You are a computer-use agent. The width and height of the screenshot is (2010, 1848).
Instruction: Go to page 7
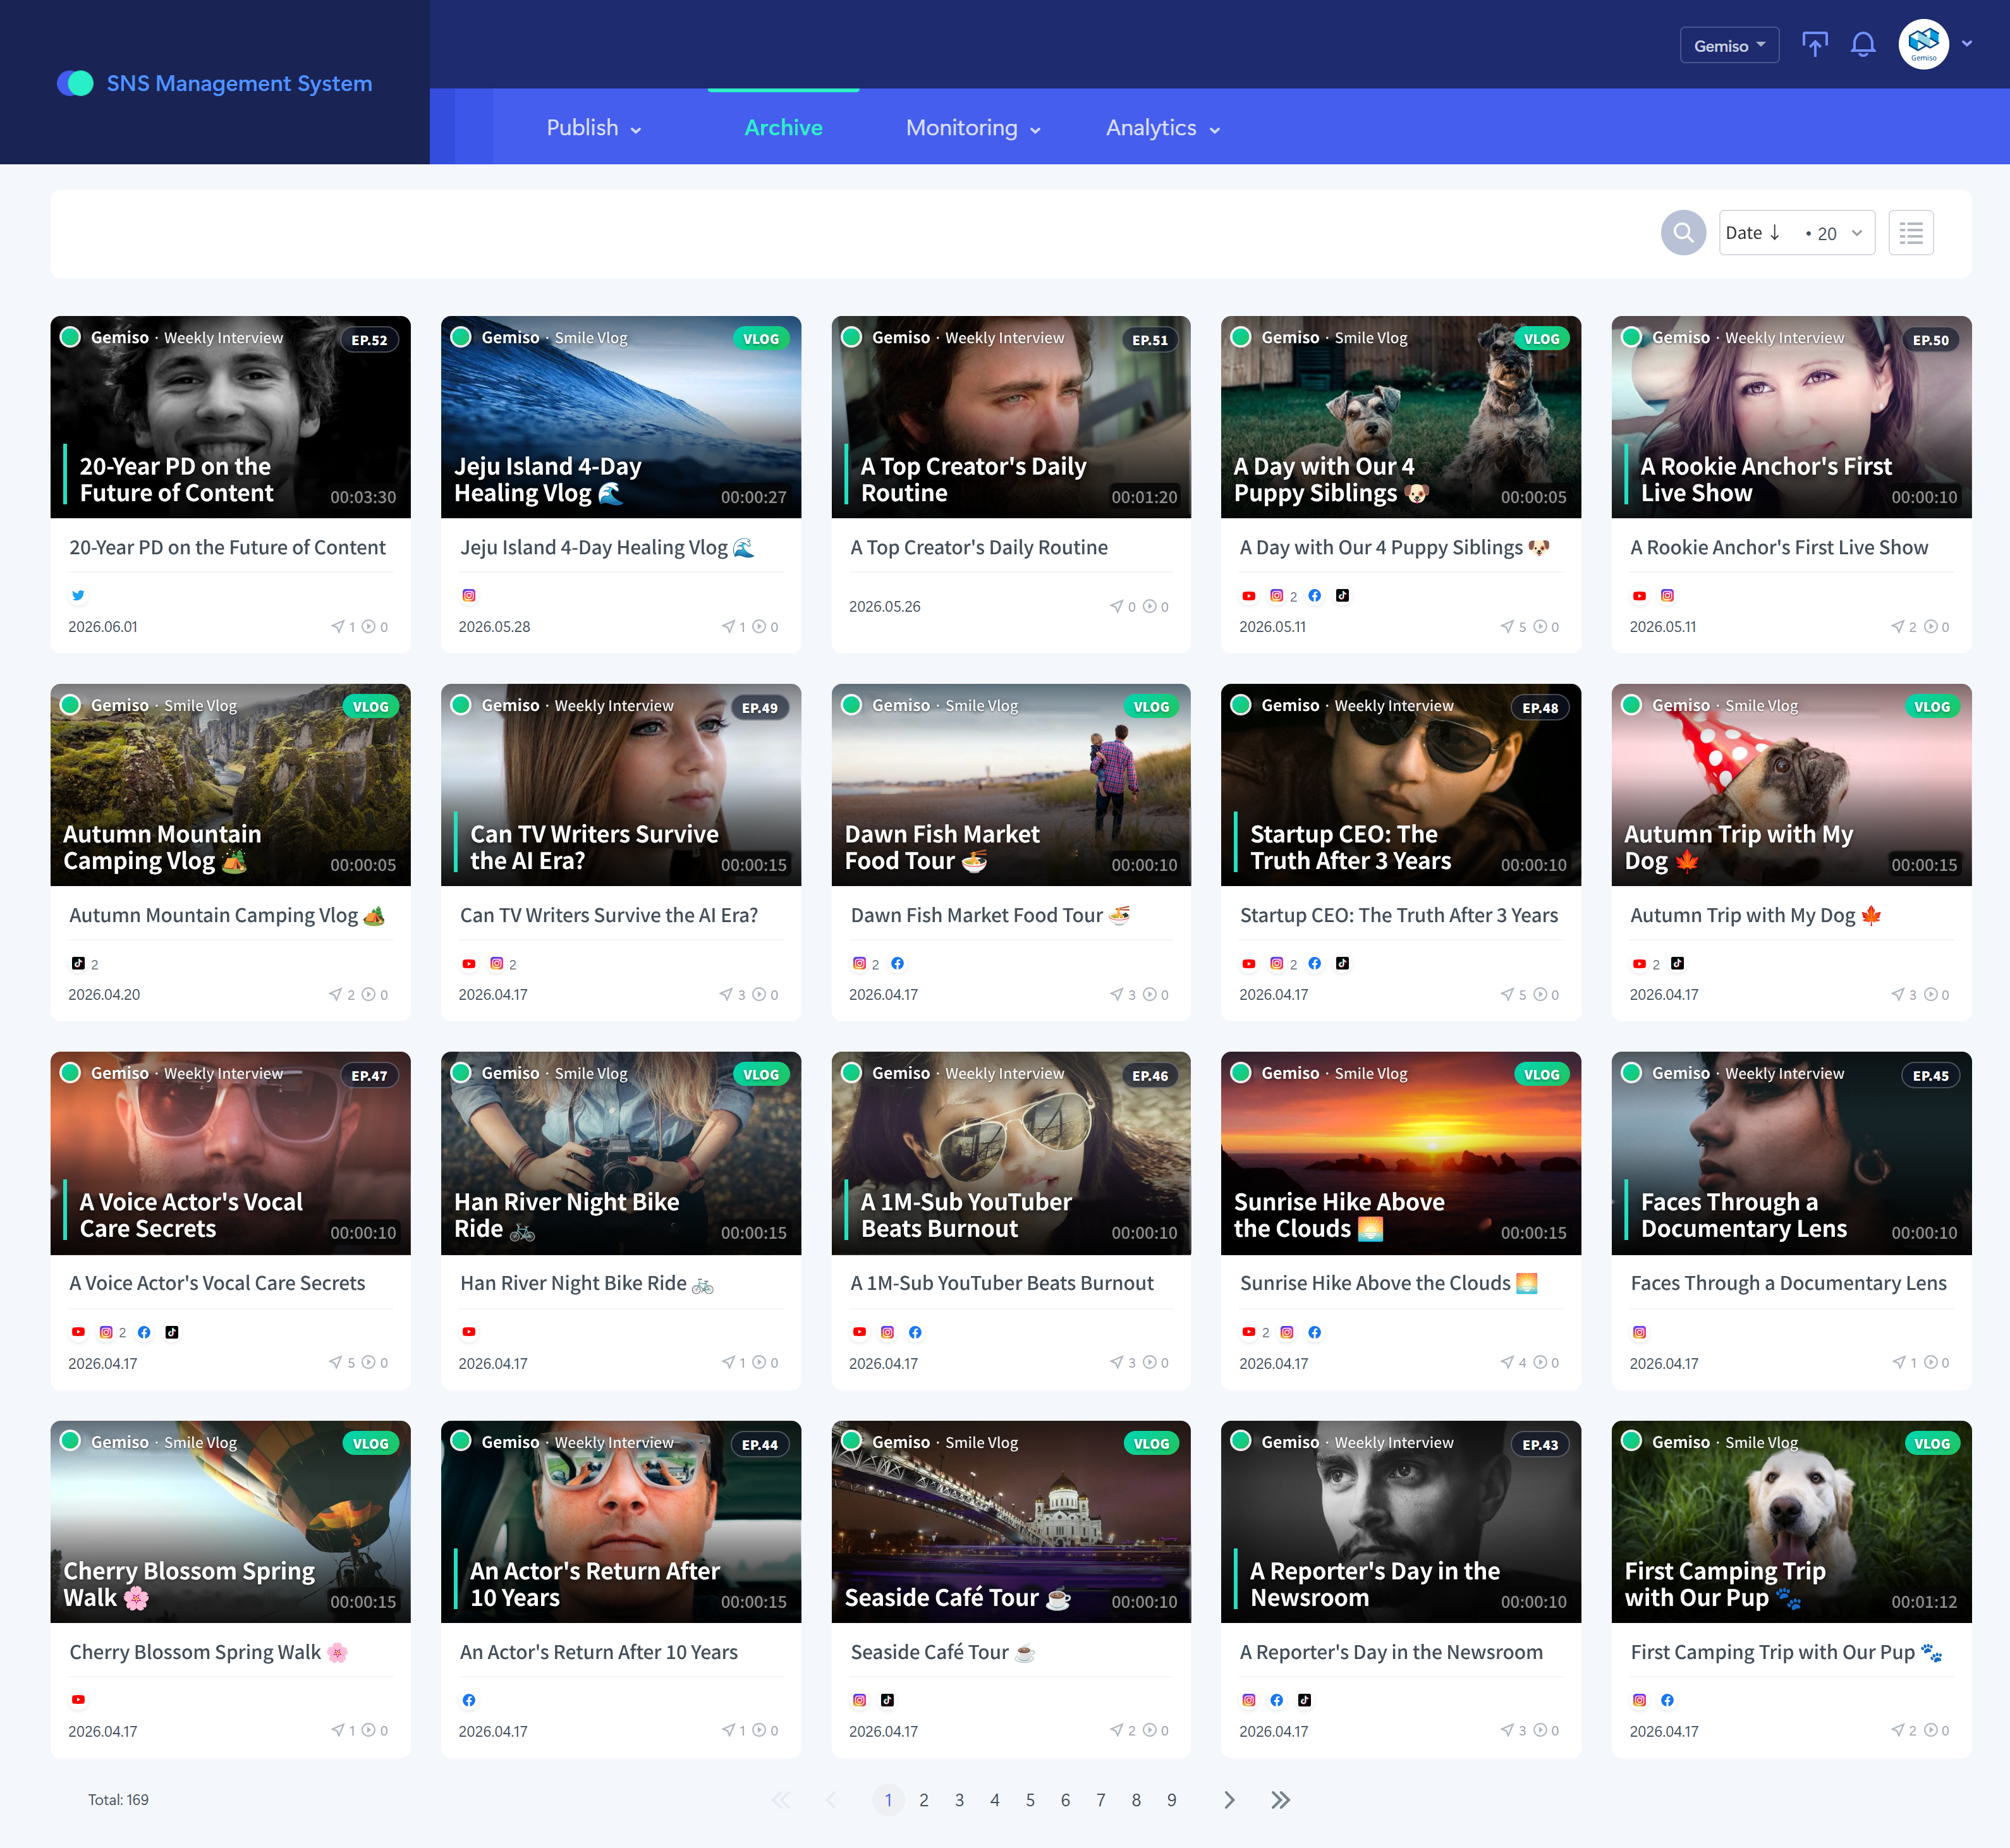1101,1800
